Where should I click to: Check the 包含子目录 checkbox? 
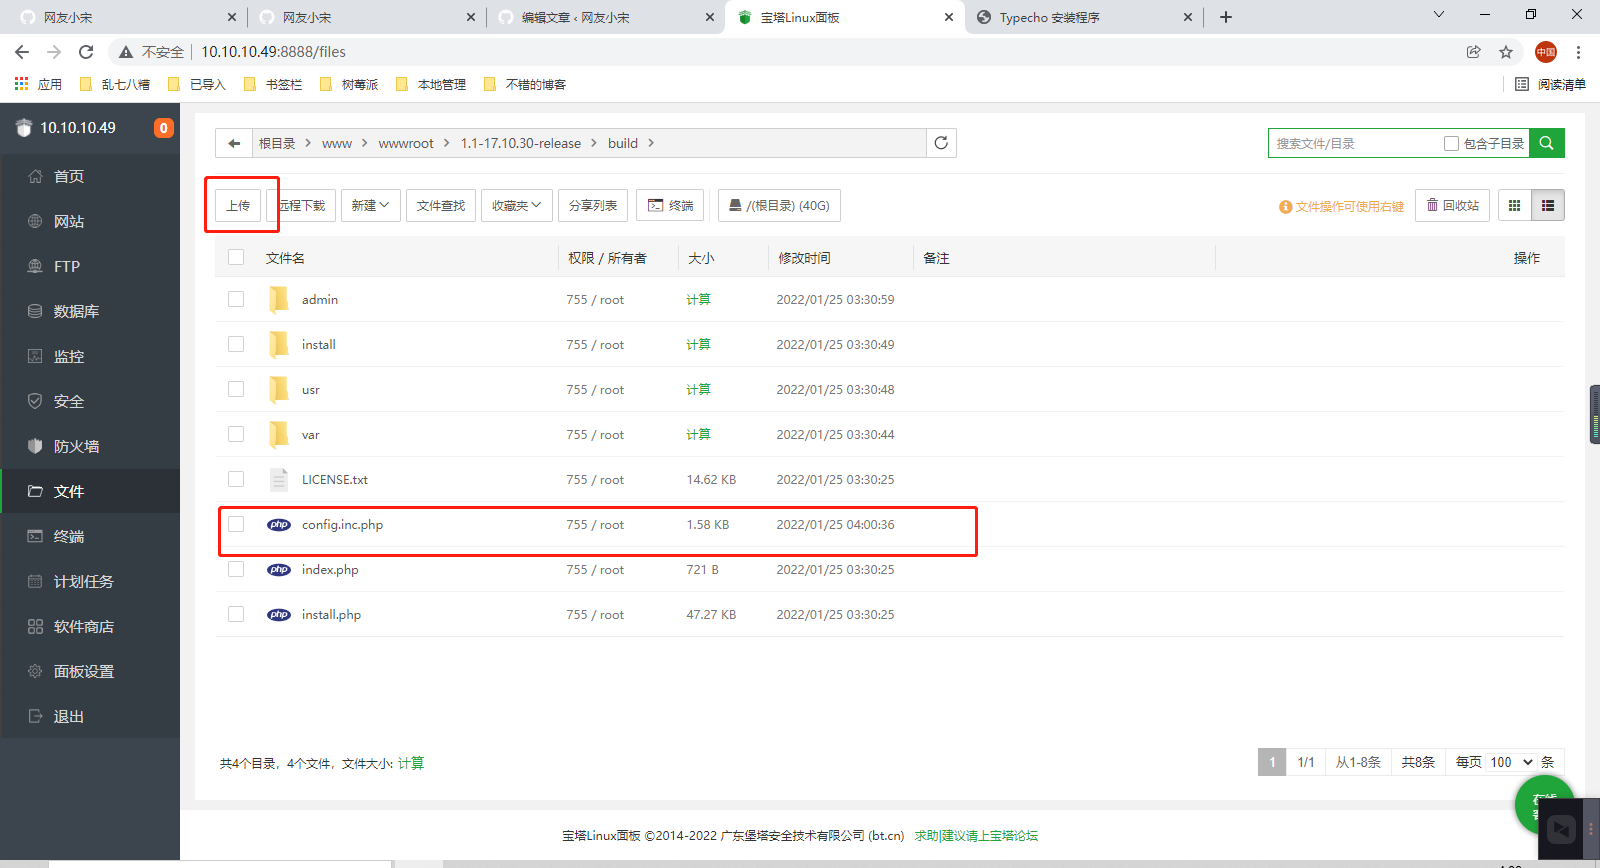1451,144
